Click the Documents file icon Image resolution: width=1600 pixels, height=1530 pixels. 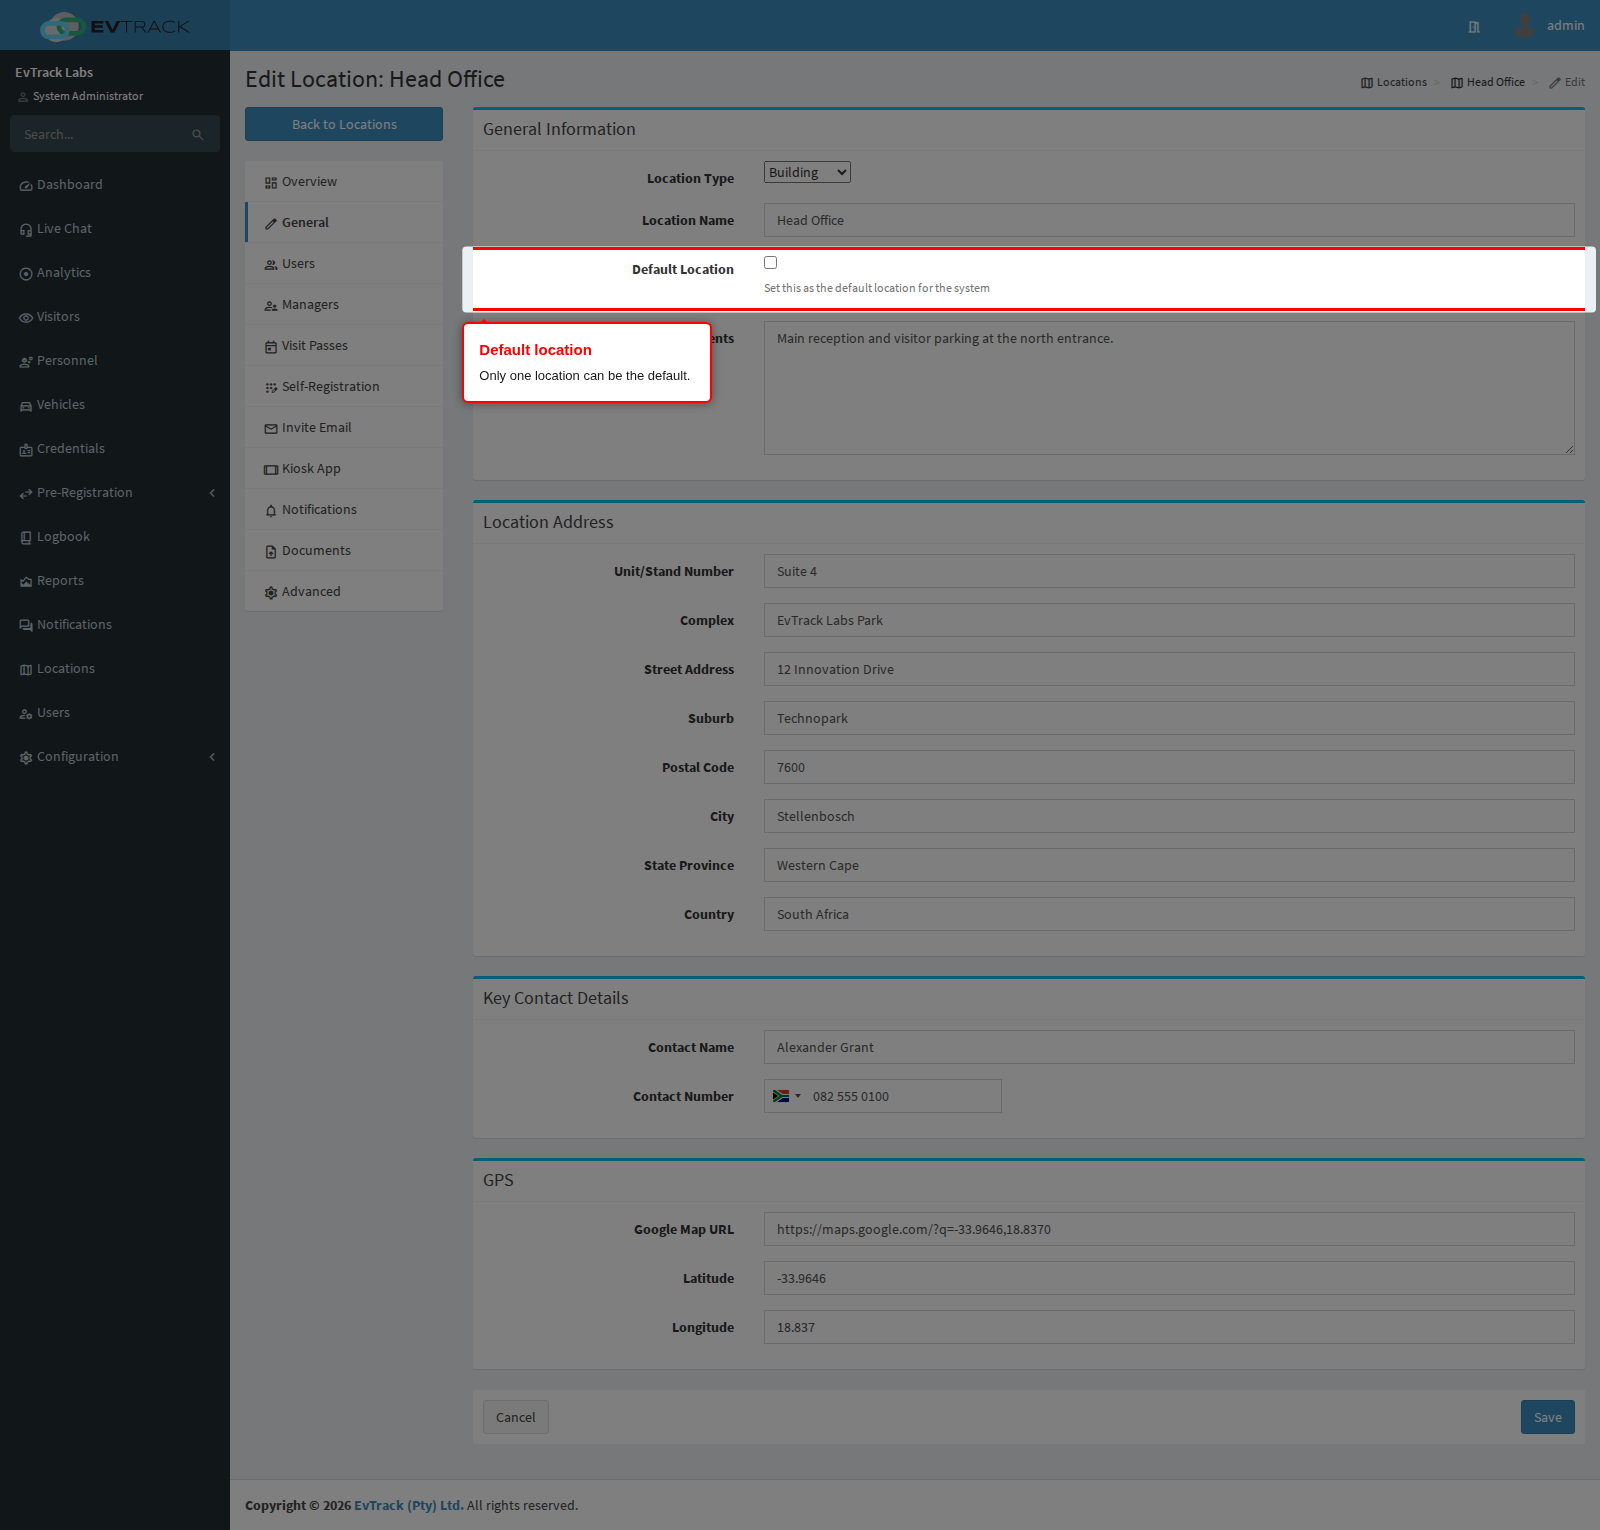tap(271, 552)
